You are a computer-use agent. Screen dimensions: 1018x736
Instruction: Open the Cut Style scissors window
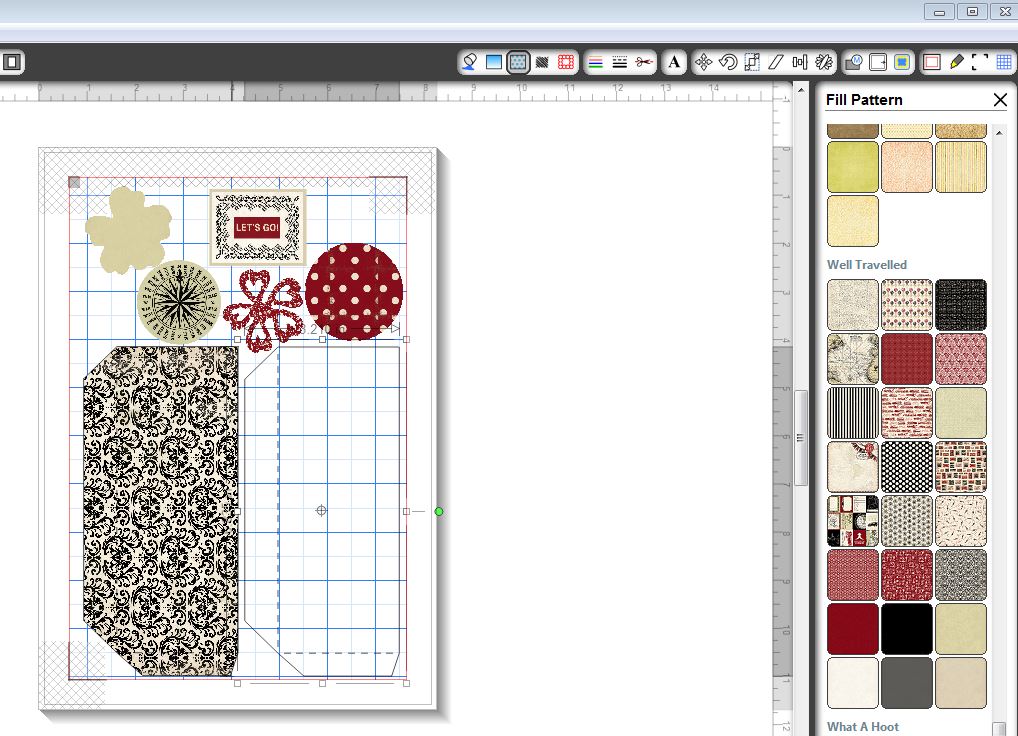pos(644,62)
